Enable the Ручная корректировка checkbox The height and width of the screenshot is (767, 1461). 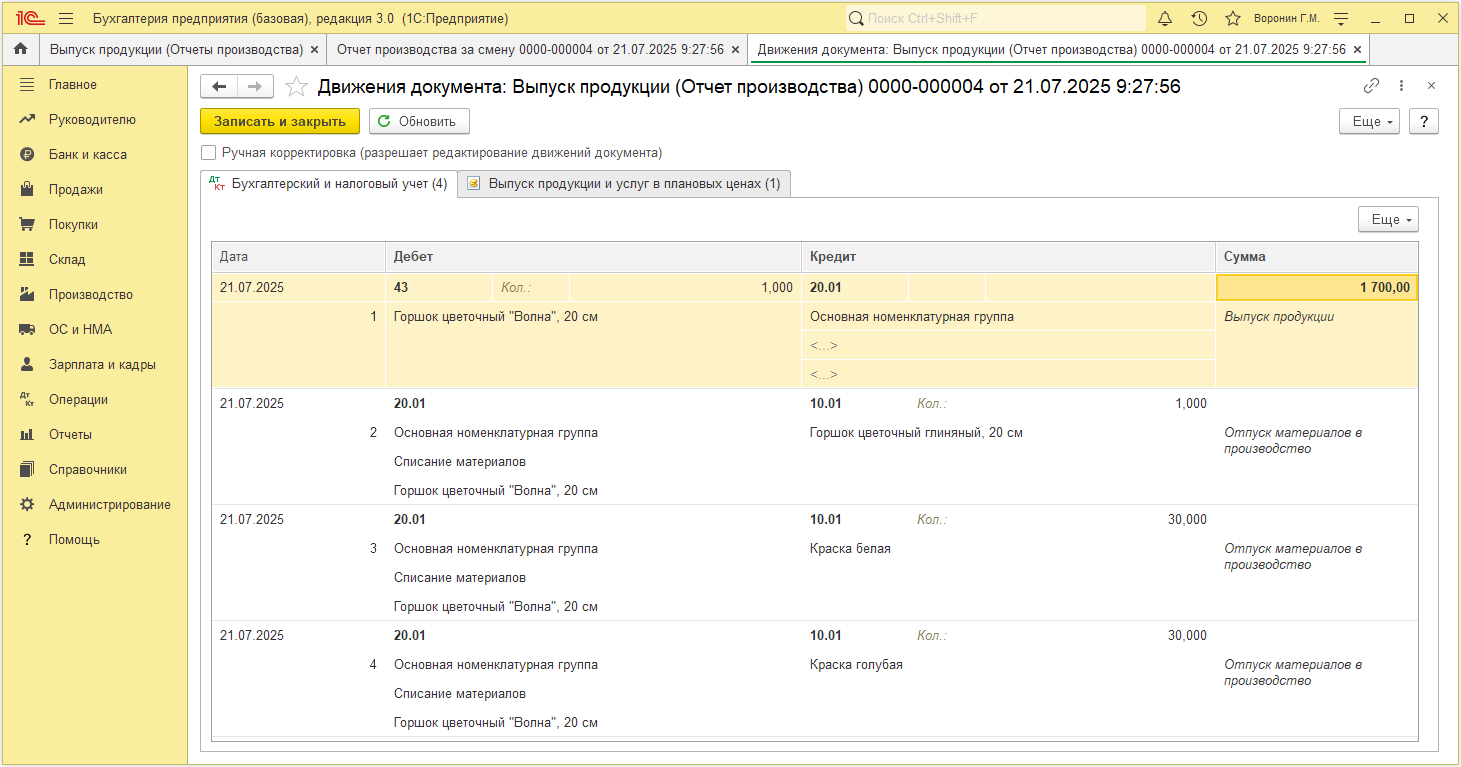[x=209, y=153]
